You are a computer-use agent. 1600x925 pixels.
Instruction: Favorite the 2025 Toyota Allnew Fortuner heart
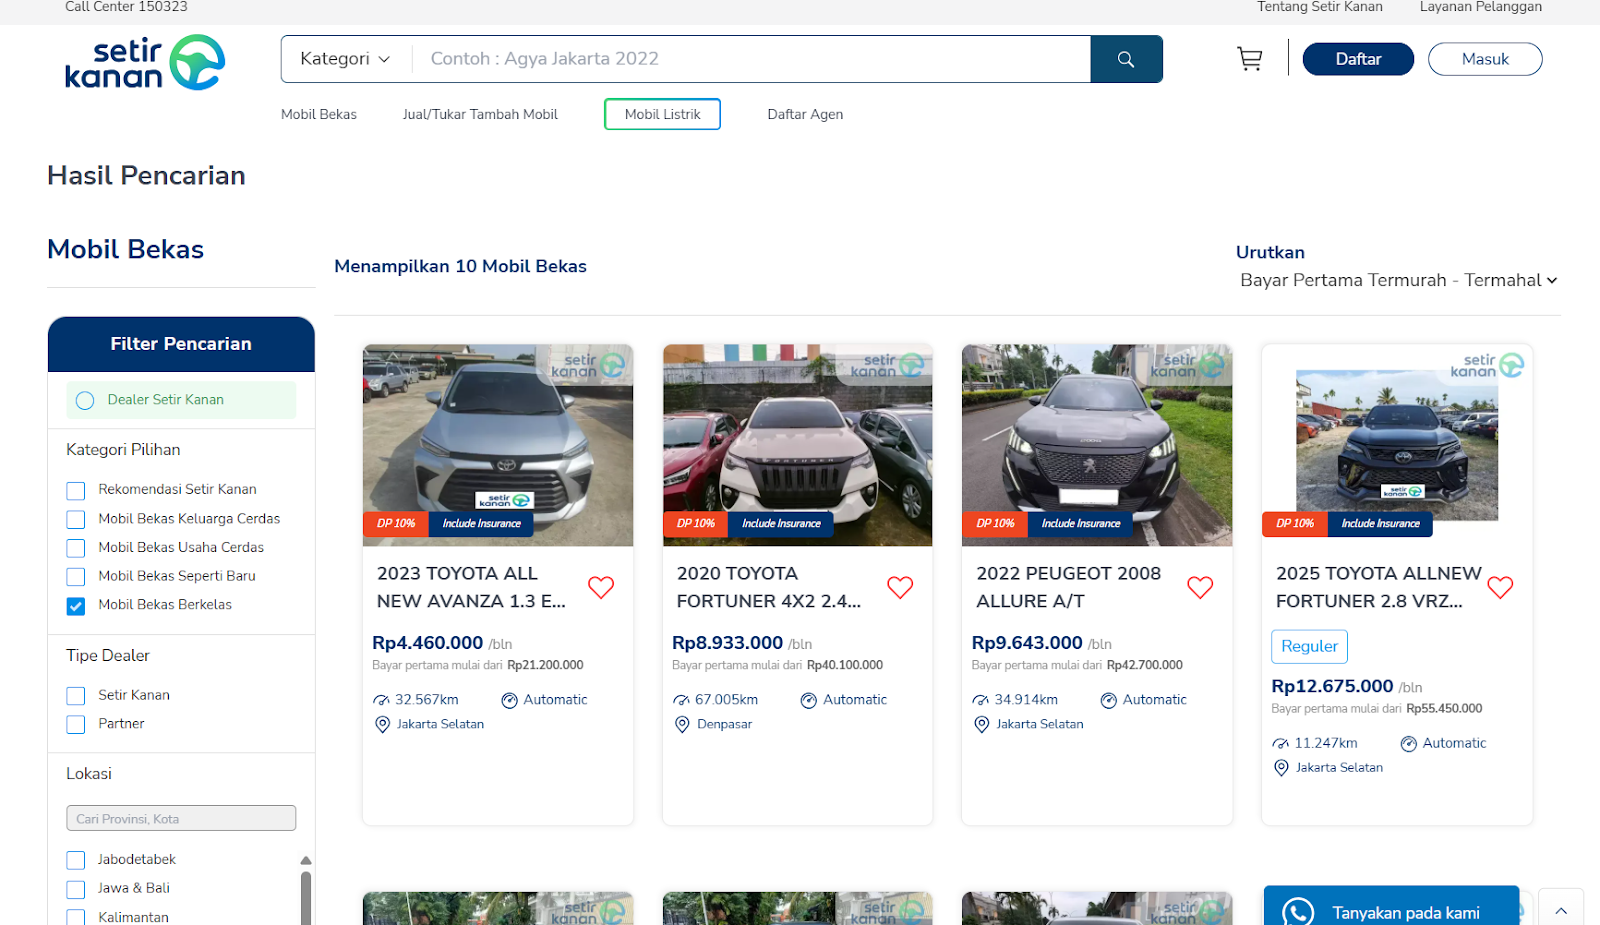tap(1500, 587)
